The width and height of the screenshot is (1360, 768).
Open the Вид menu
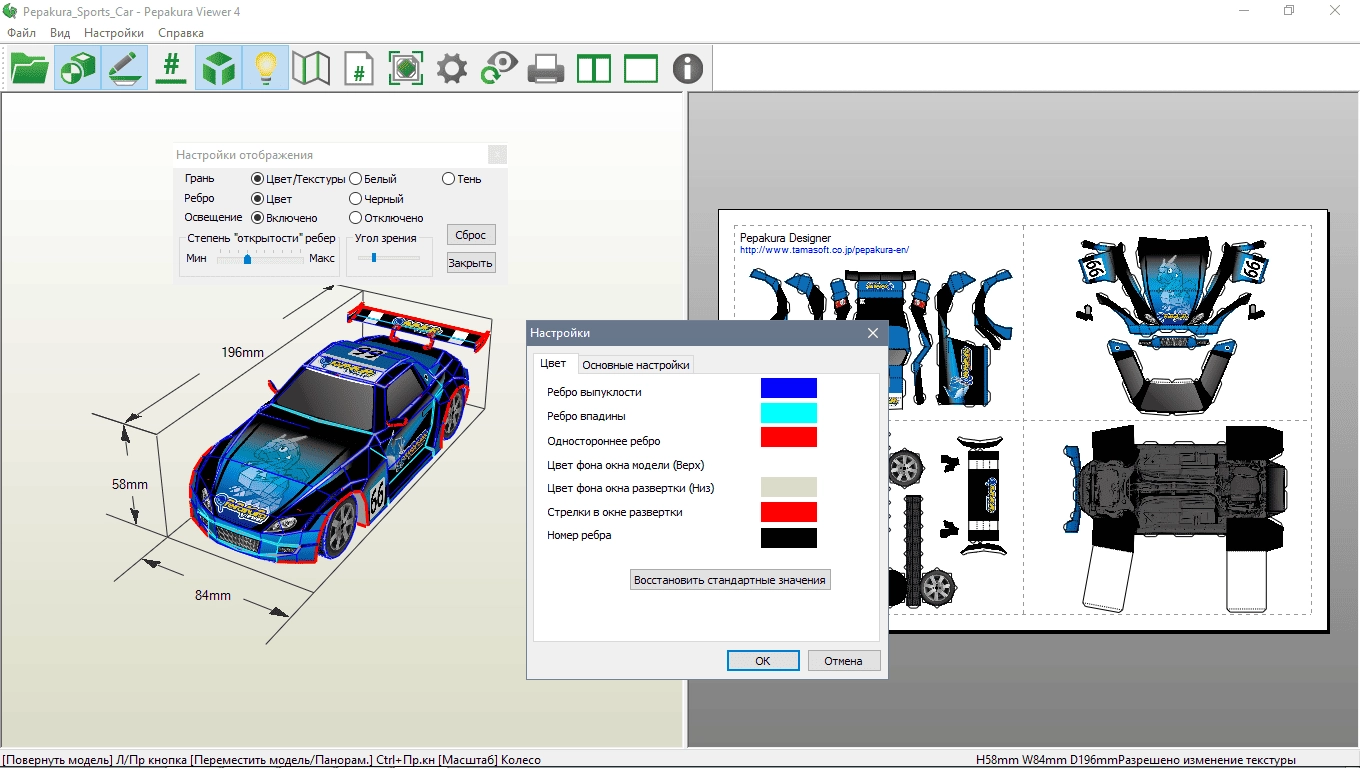[60, 32]
